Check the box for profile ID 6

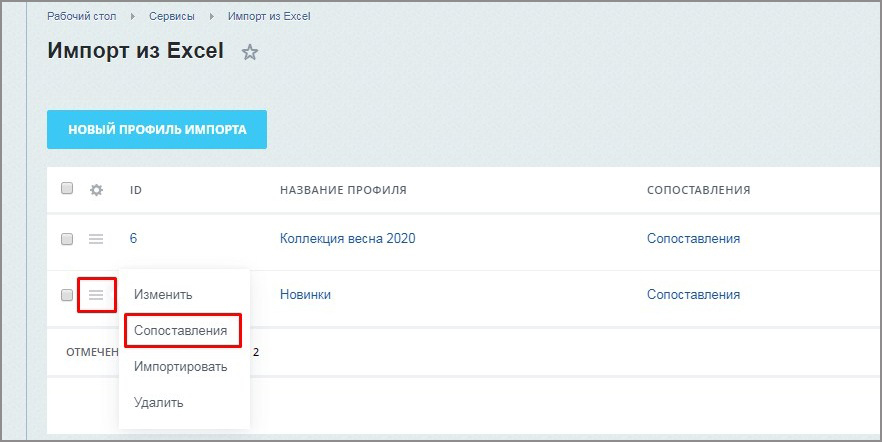[67, 239]
